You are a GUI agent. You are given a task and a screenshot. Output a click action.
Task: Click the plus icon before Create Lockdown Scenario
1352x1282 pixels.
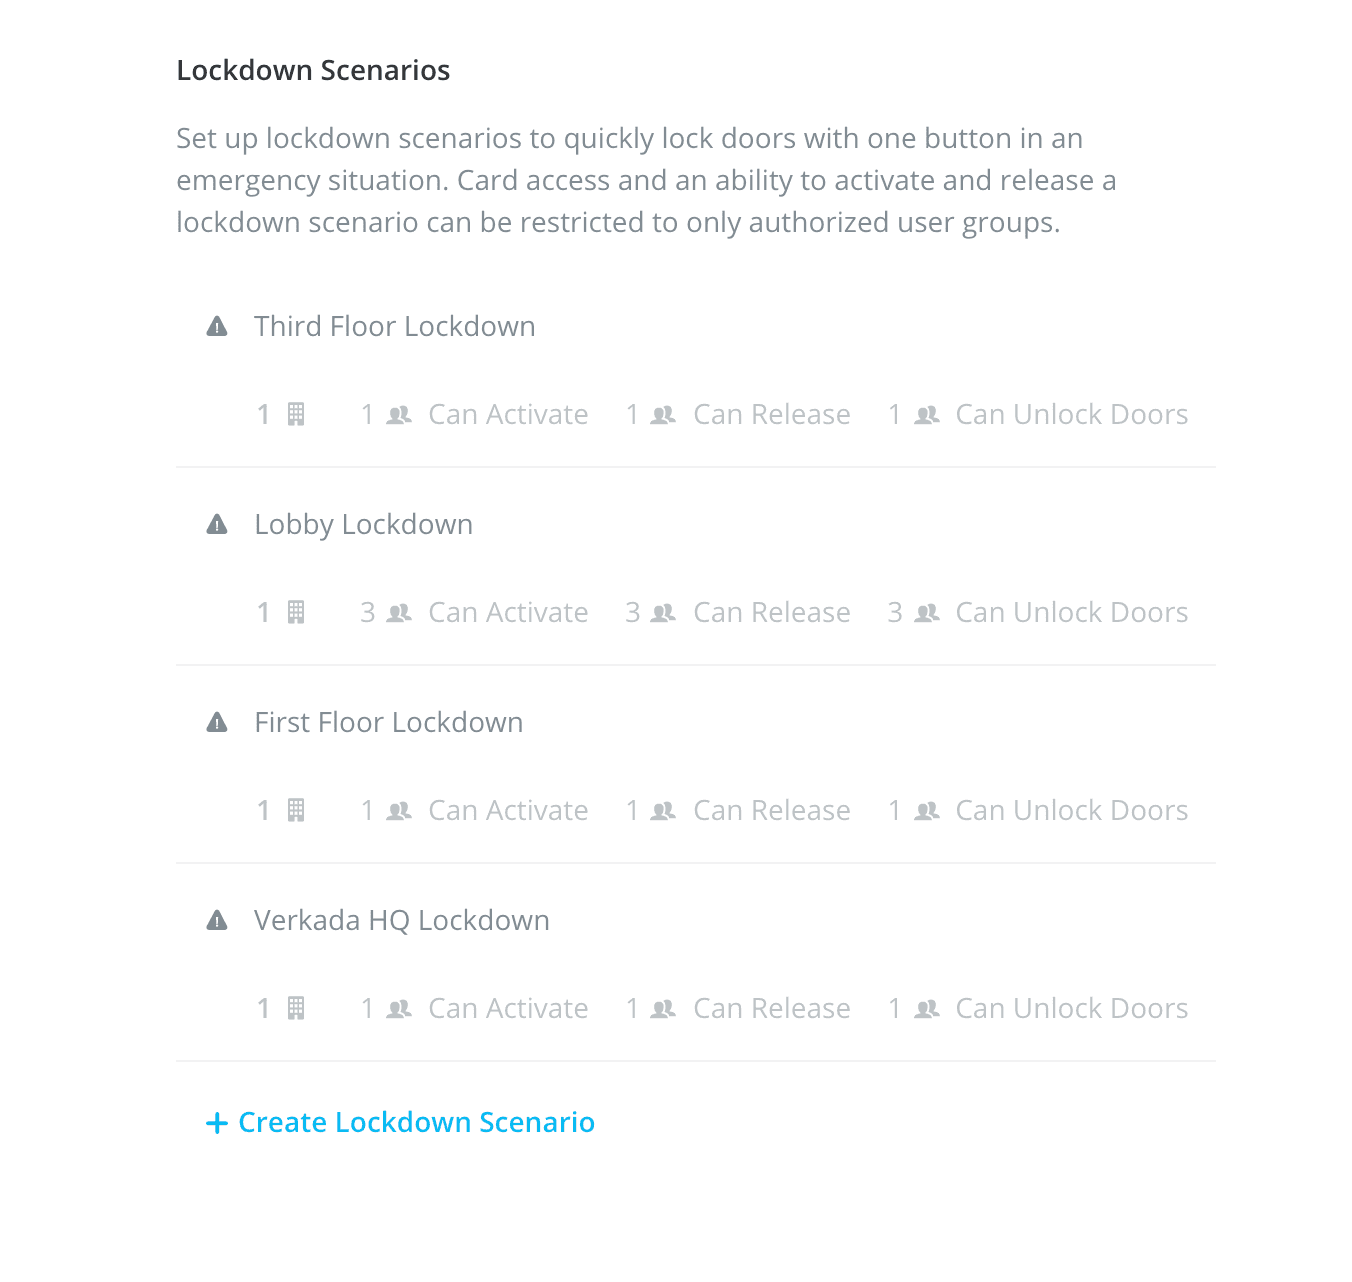pos(218,1122)
